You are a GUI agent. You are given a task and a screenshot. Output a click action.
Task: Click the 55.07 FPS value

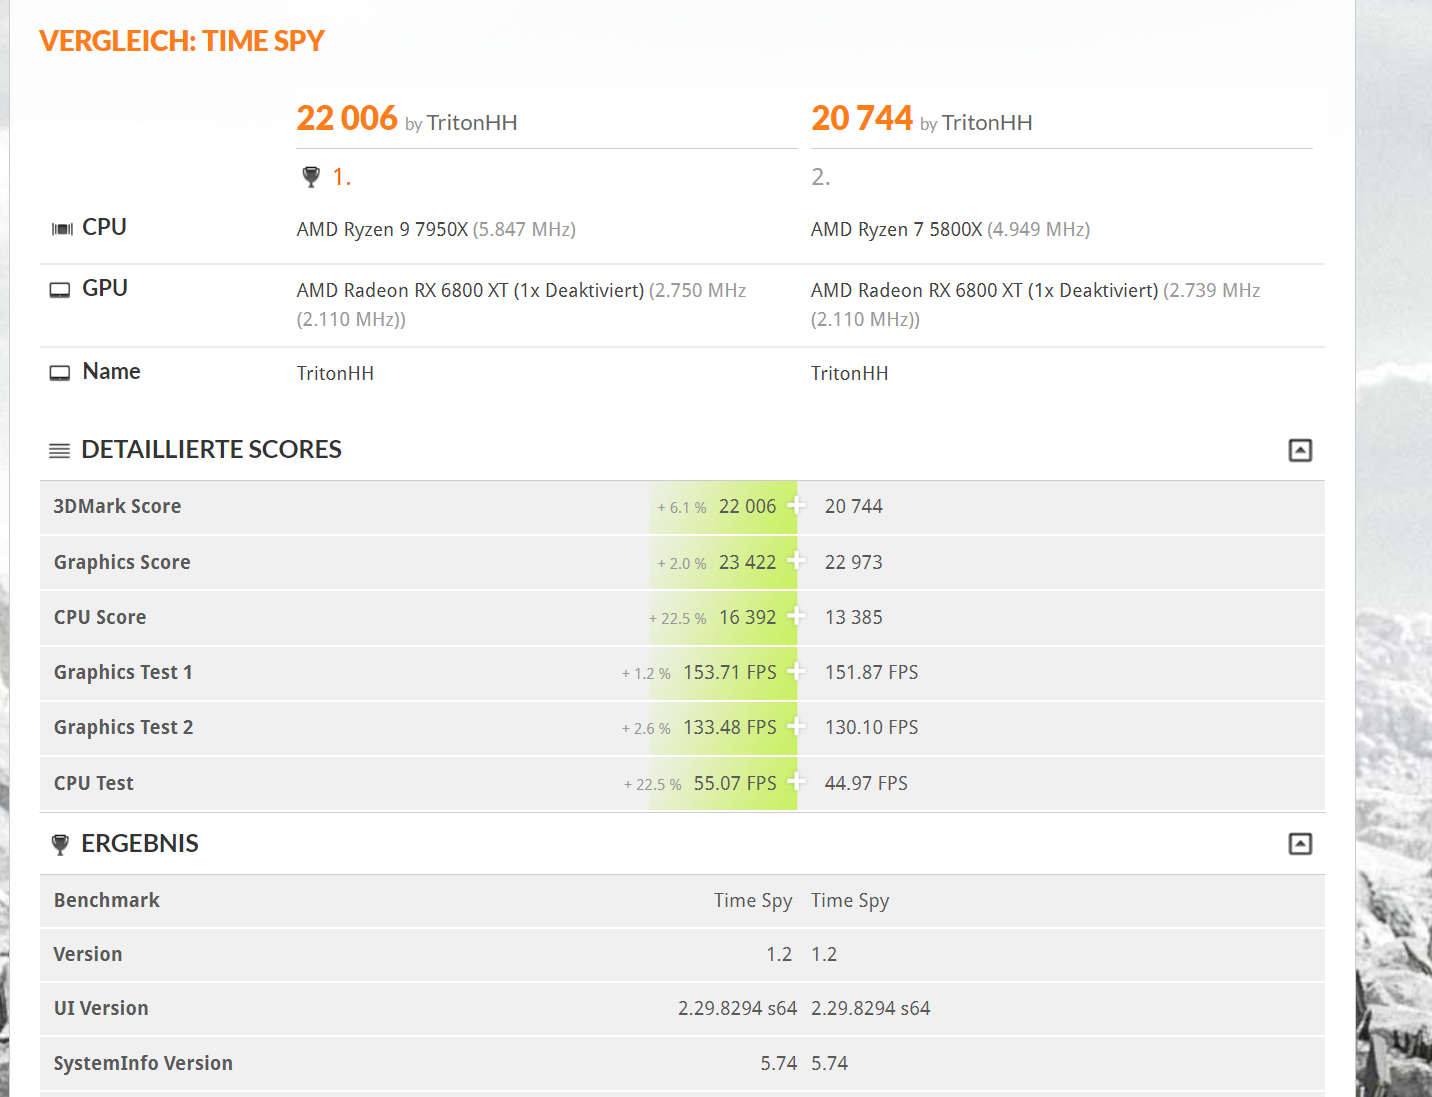735,783
